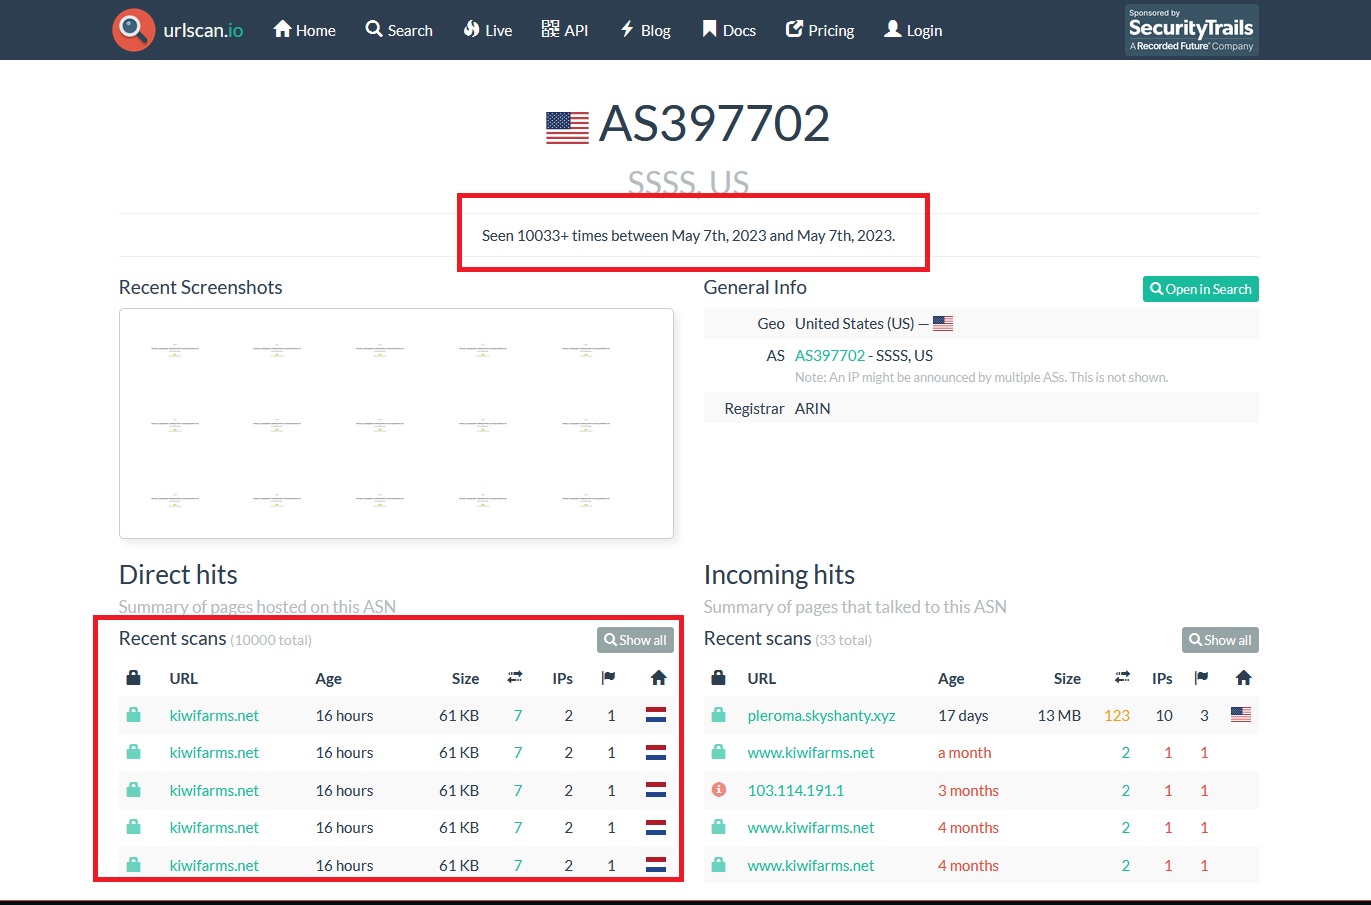
Task: Click the Registrar ARIN value
Action: click(813, 408)
